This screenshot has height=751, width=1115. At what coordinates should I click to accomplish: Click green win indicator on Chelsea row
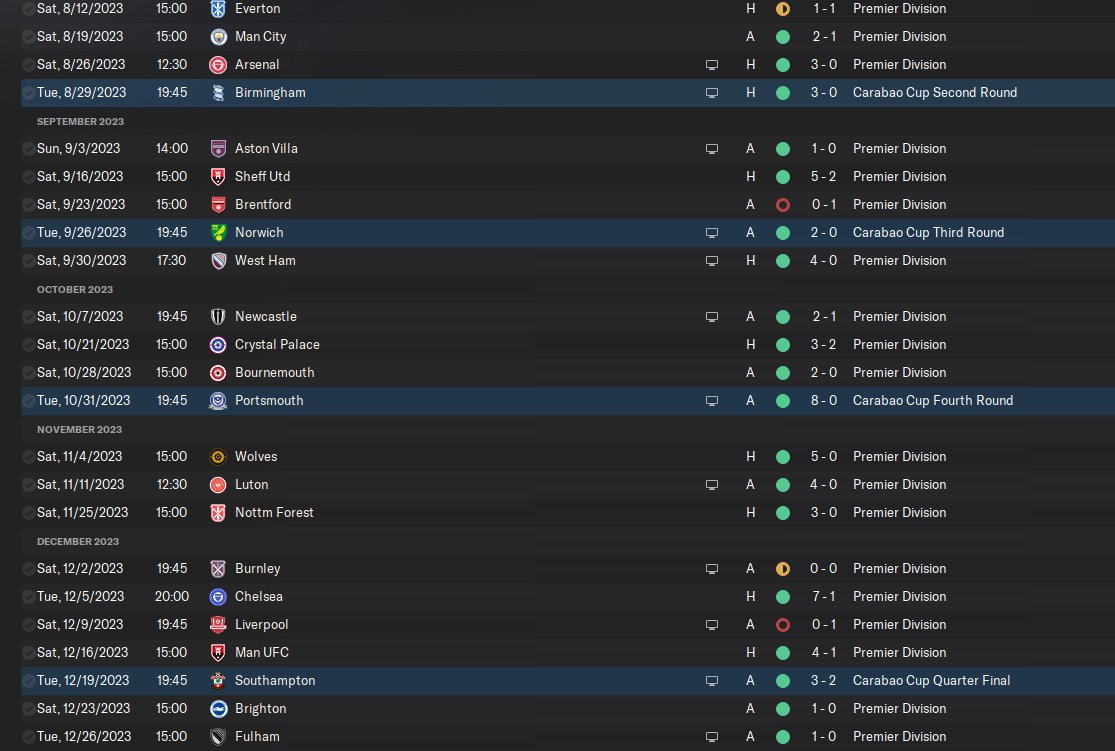(783, 596)
